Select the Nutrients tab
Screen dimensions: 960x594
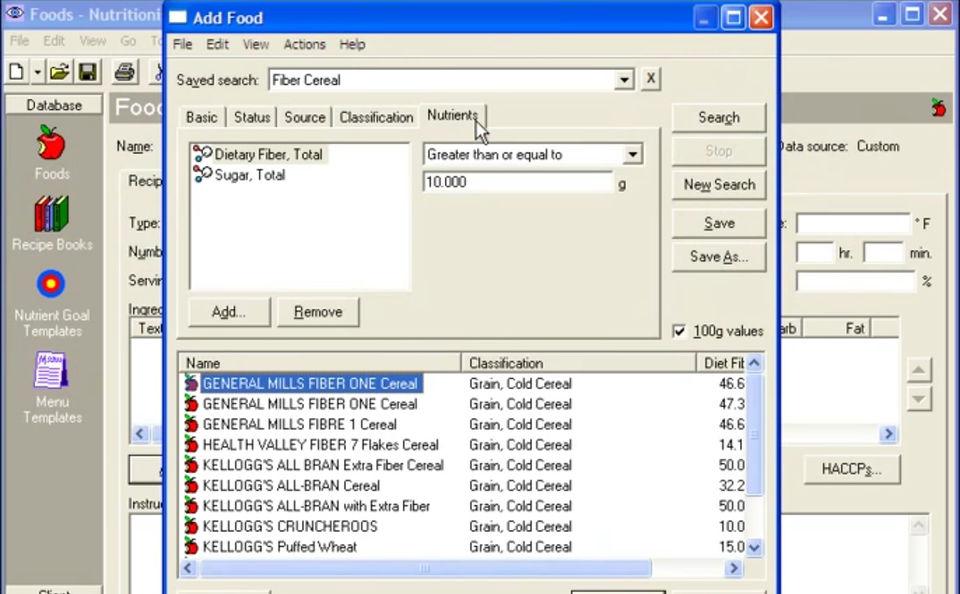tap(452, 115)
